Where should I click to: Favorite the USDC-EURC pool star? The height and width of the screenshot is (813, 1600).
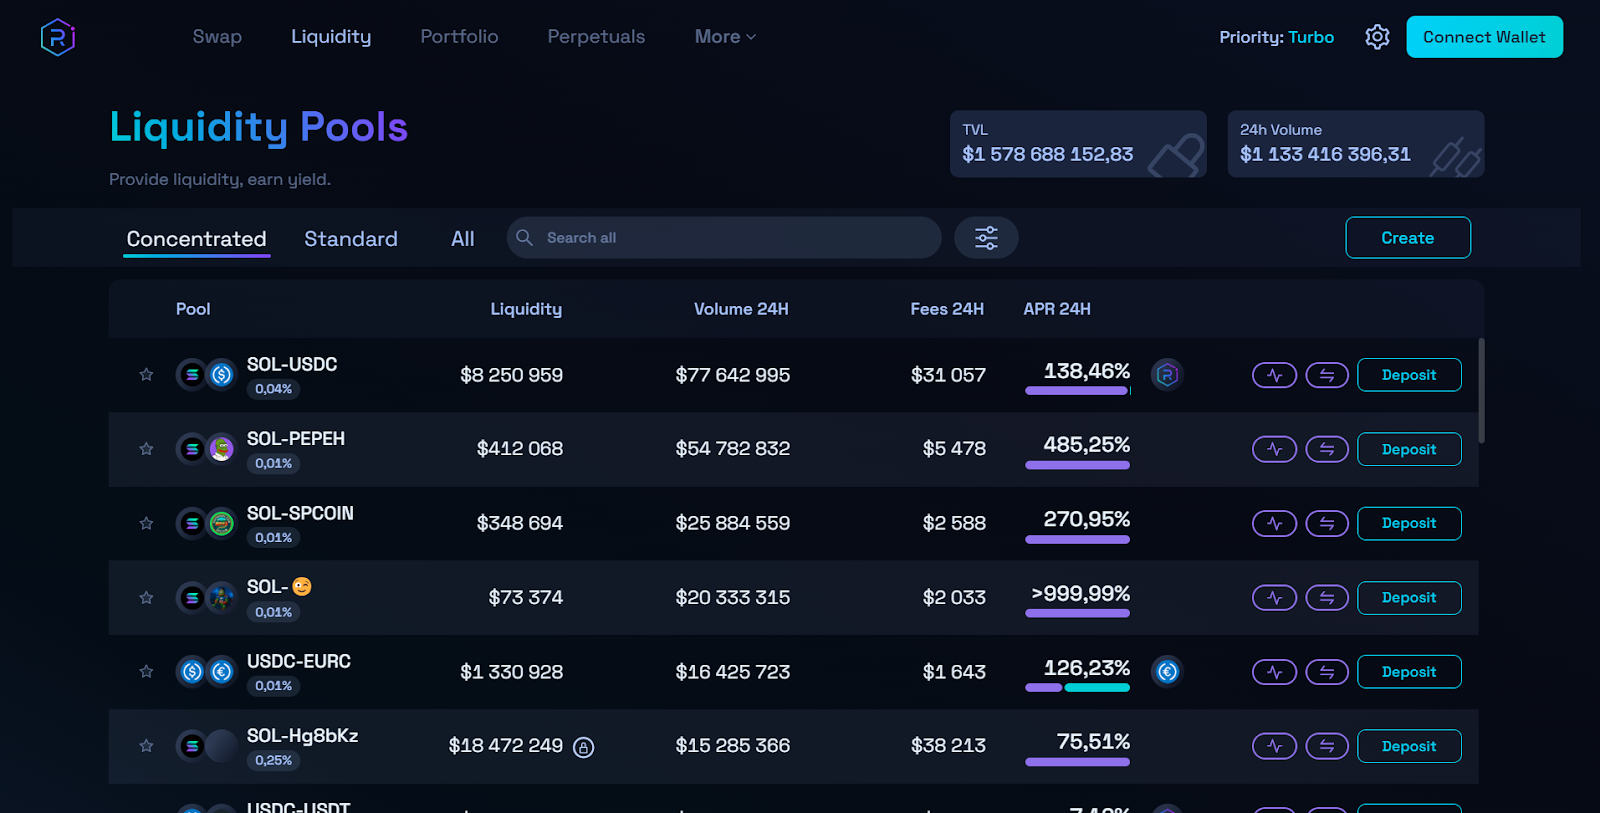(x=146, y=672)
